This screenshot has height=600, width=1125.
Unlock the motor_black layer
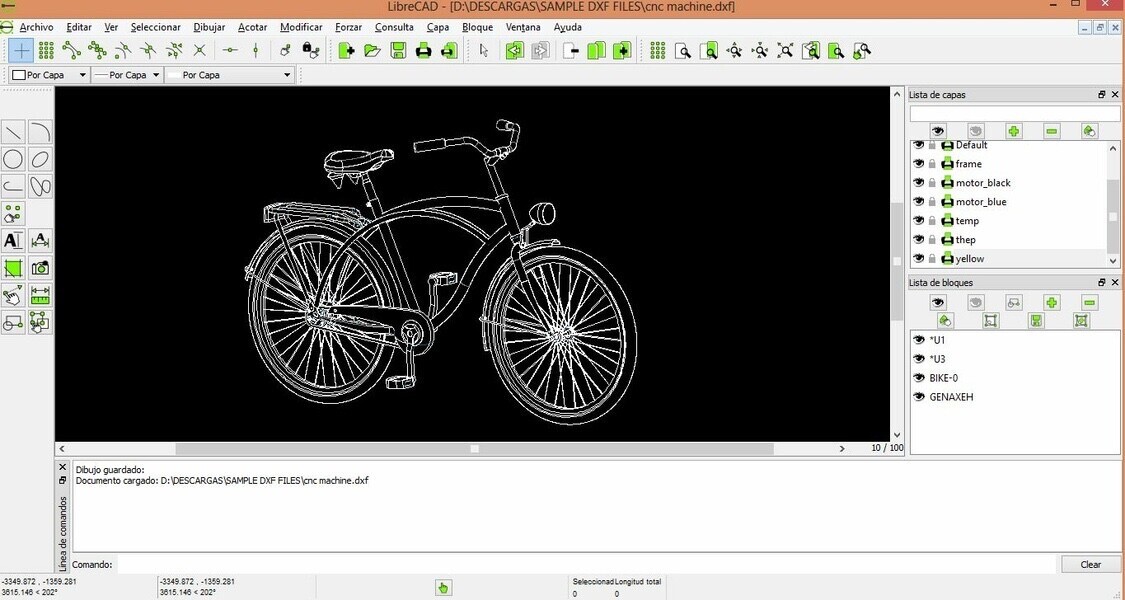932,182
